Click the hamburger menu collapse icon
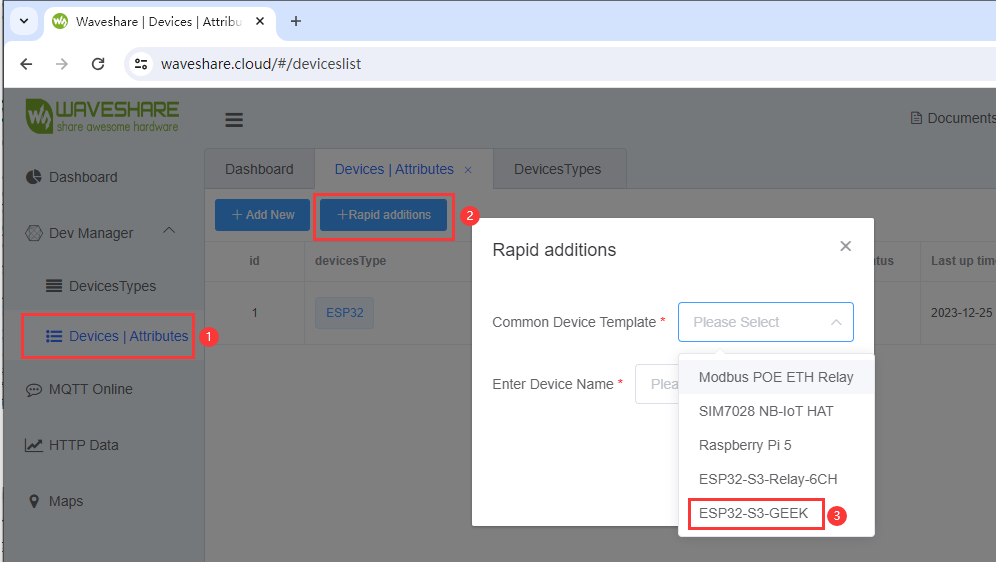 coord(234,120)
